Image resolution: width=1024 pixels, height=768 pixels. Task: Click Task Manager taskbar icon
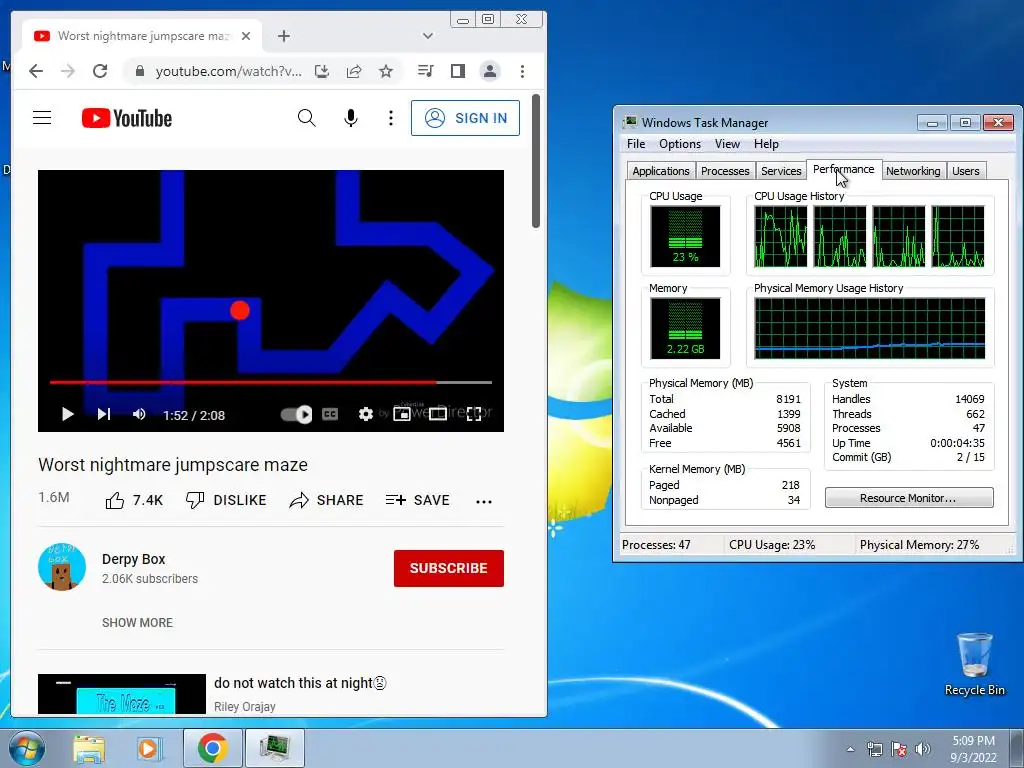pos(274,748)
